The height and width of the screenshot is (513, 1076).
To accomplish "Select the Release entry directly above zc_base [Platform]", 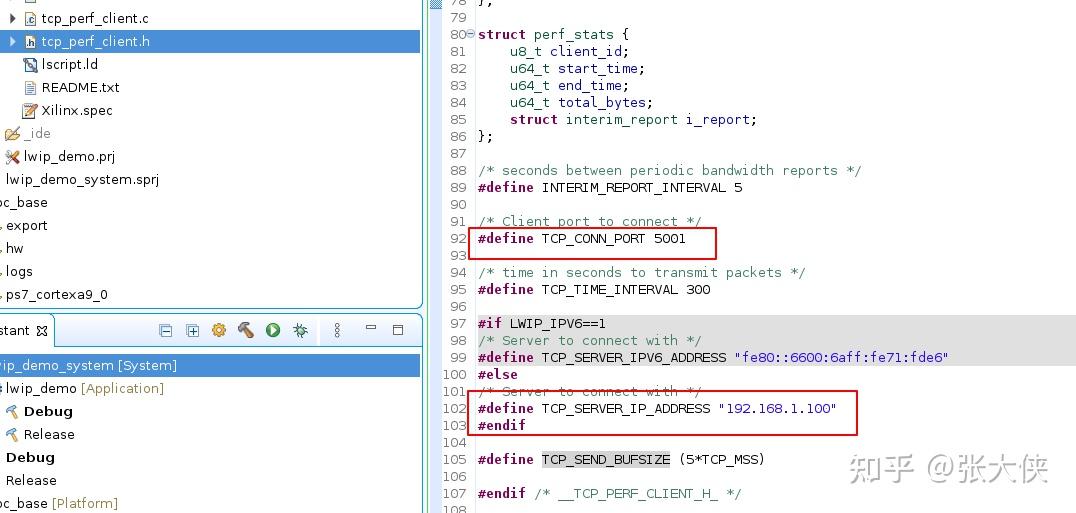I will coord(31,480).
